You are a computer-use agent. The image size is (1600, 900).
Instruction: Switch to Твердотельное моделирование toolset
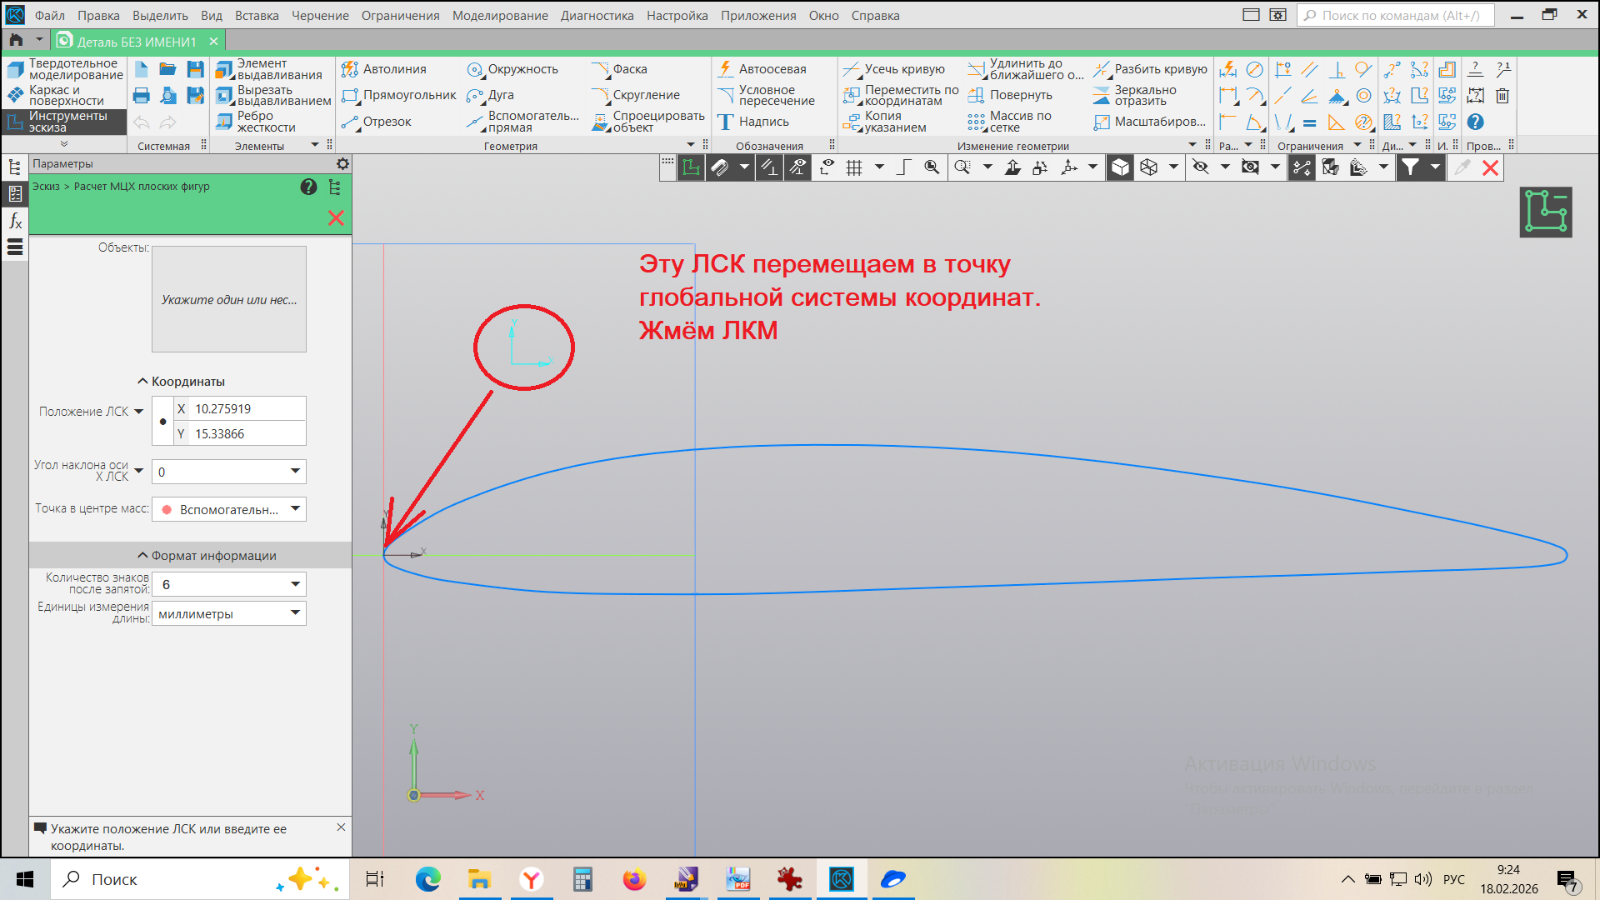tap(66, 69)
